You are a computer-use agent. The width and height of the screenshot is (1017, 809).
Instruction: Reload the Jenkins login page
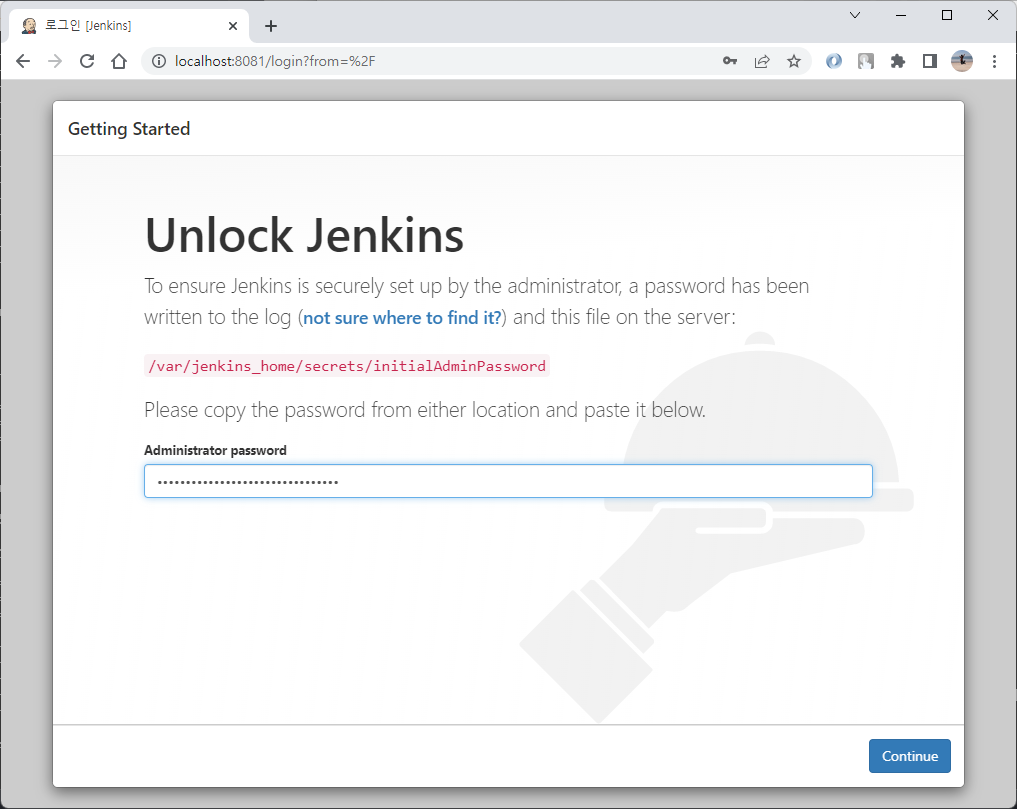pos(87,61)
